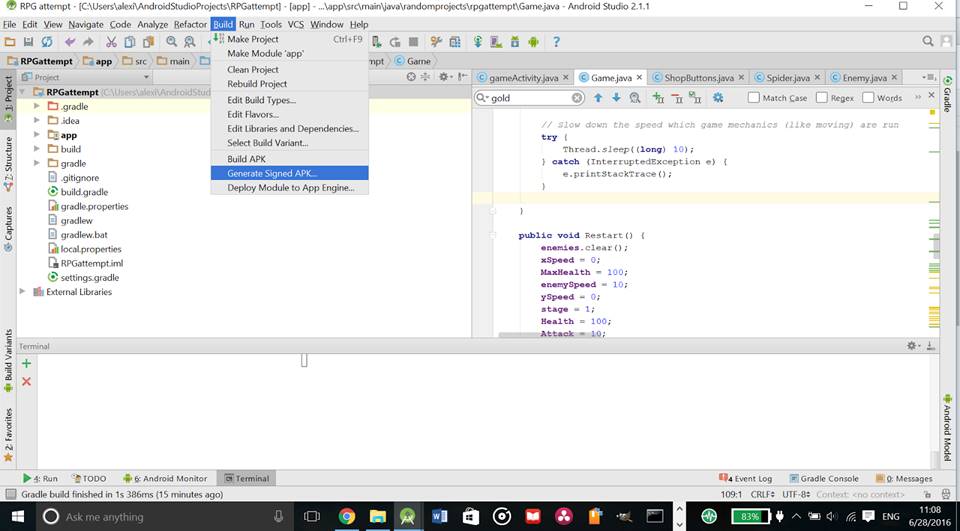Select Generate Signed APK menu entry
This screenshot has height=531, width=960.
[290, 173]
